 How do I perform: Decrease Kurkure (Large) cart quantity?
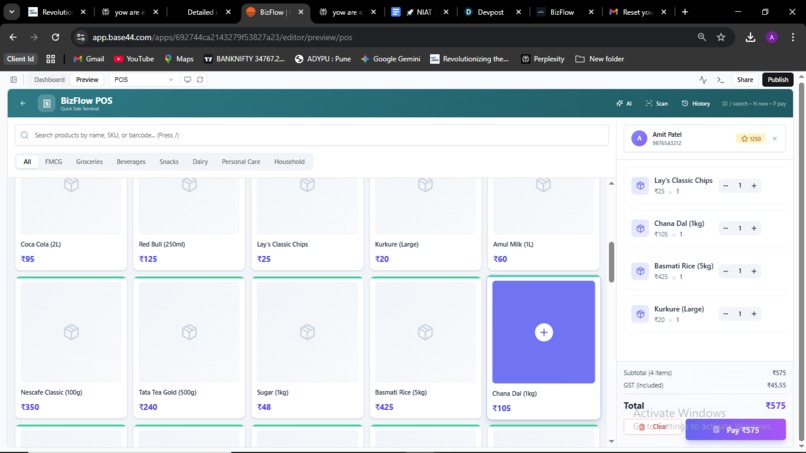[x=726, y=314]
